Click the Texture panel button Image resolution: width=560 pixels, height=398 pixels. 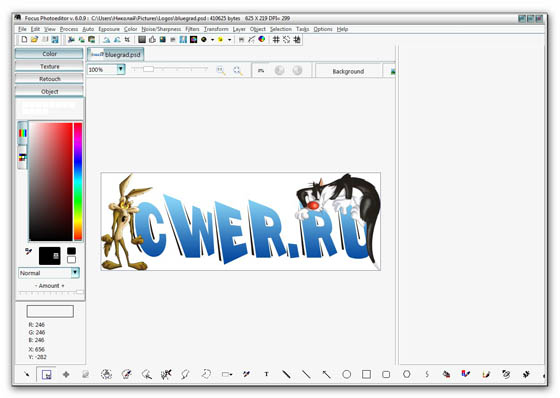(x=49, y=66)
